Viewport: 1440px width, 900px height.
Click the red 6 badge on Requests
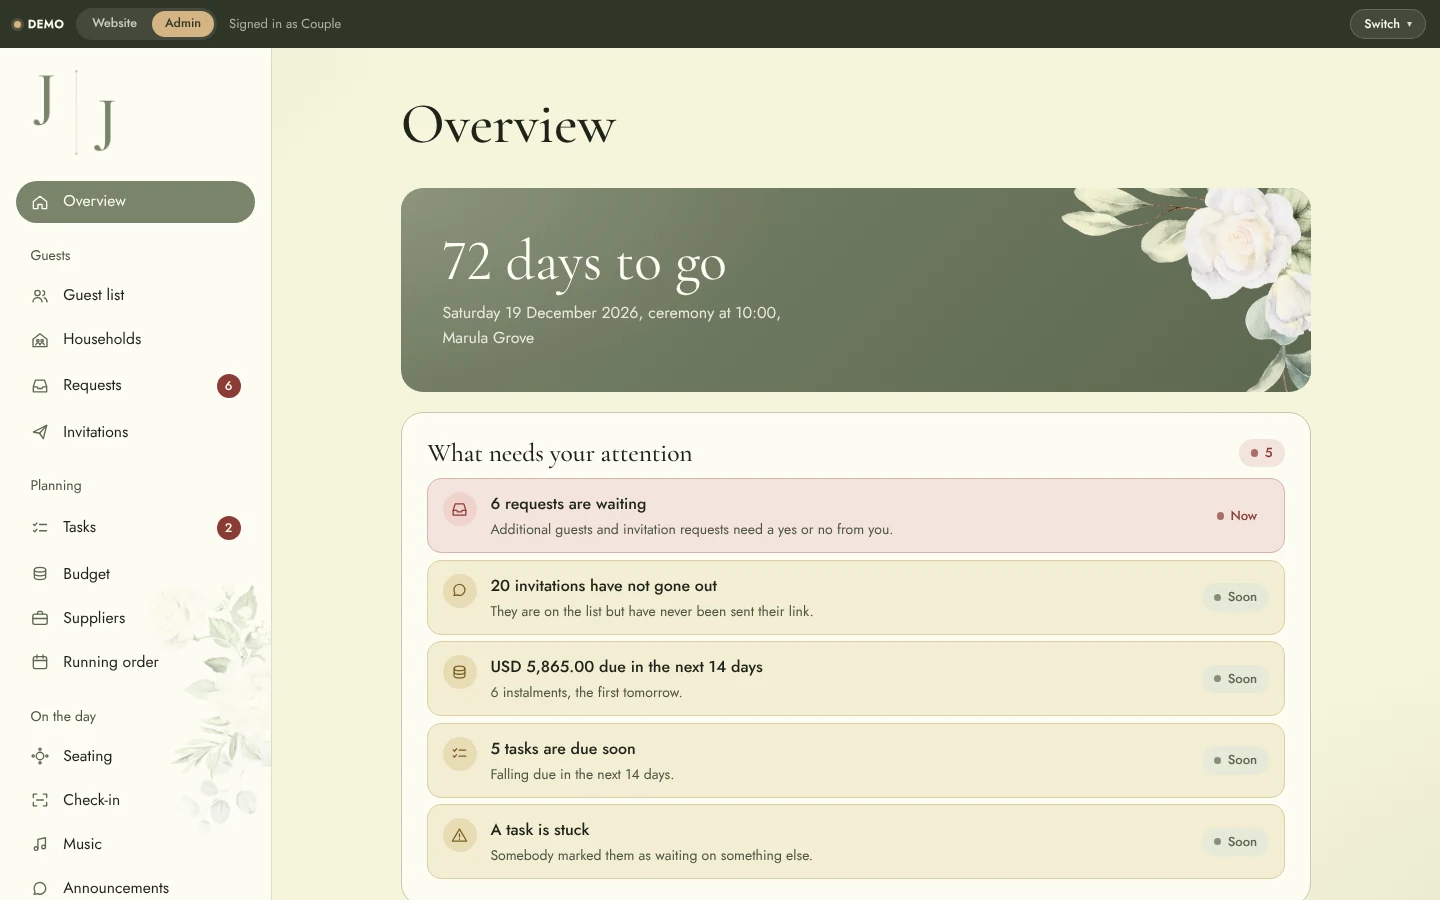pyautogui.click(x=229, y=386)
